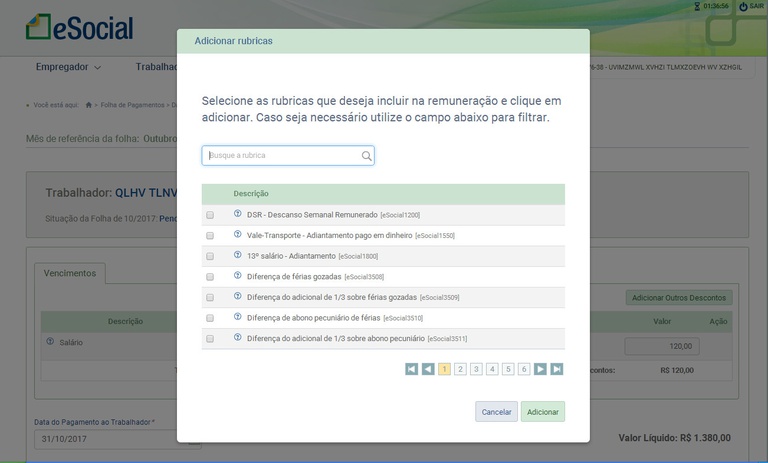The image size is (768, 463).
Task: Open info icon beside Salário row
Action: click(50, 341)
